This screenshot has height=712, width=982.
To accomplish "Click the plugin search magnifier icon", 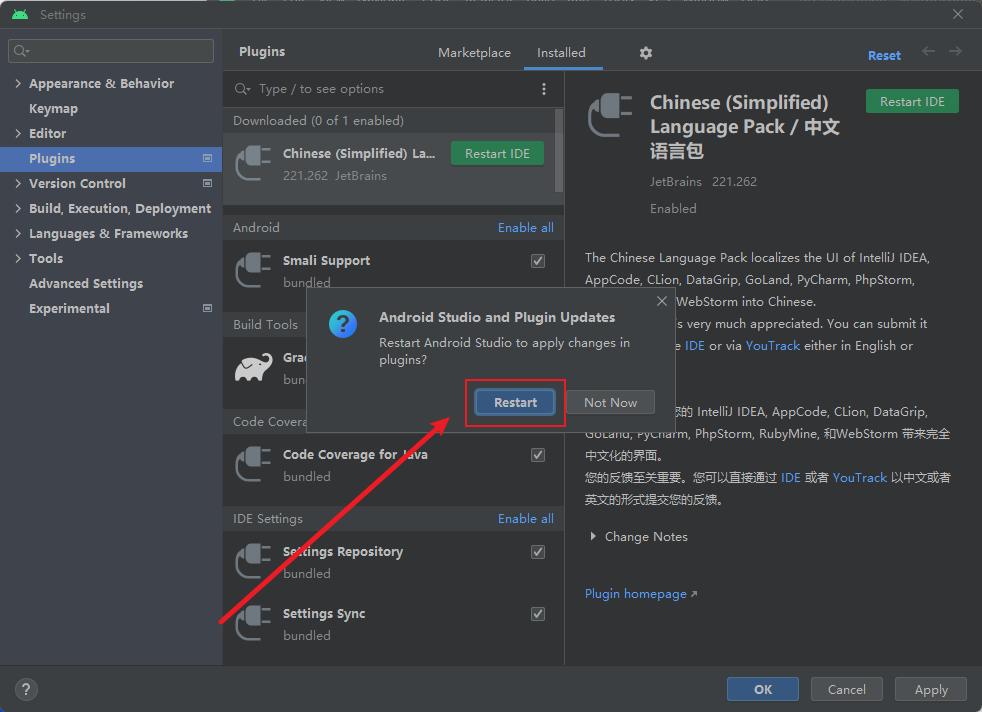I will (242, 89).
